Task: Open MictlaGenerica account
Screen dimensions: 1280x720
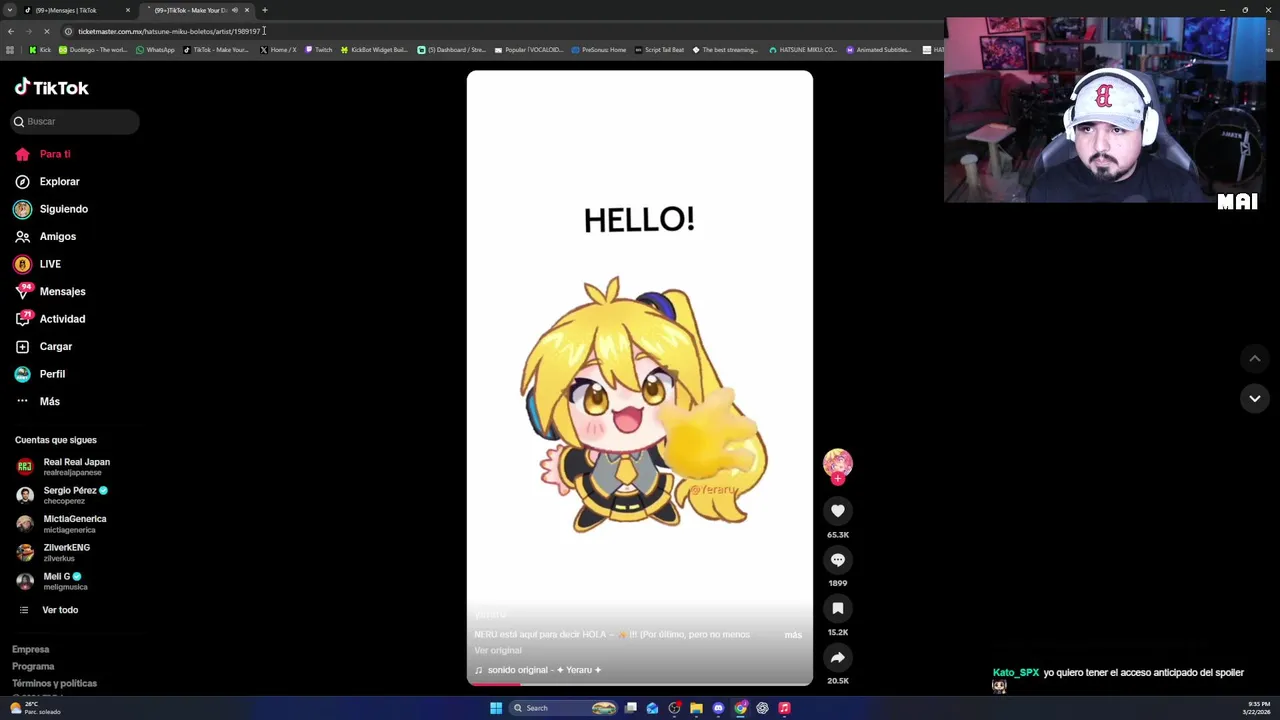Action: (62, 523)
